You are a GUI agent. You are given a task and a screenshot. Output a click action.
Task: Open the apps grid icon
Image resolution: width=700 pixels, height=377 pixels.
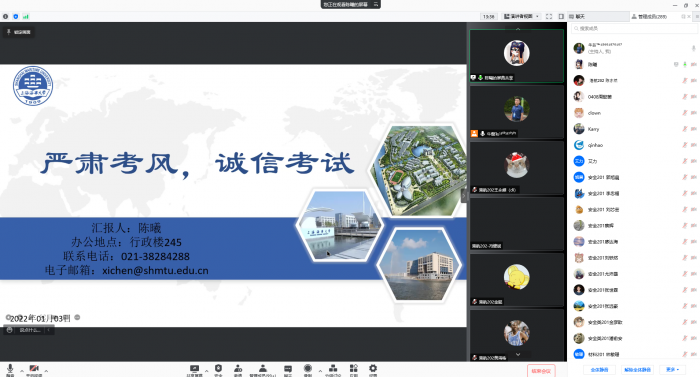[354, 369]
